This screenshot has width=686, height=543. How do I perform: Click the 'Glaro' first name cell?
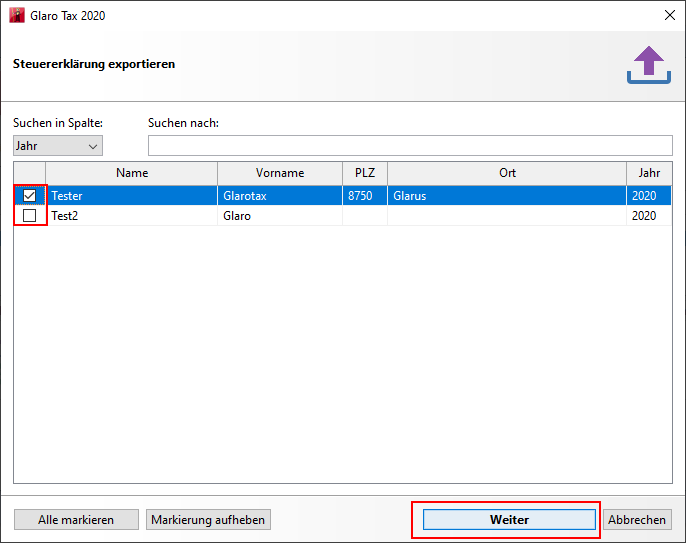coord(280,216)
